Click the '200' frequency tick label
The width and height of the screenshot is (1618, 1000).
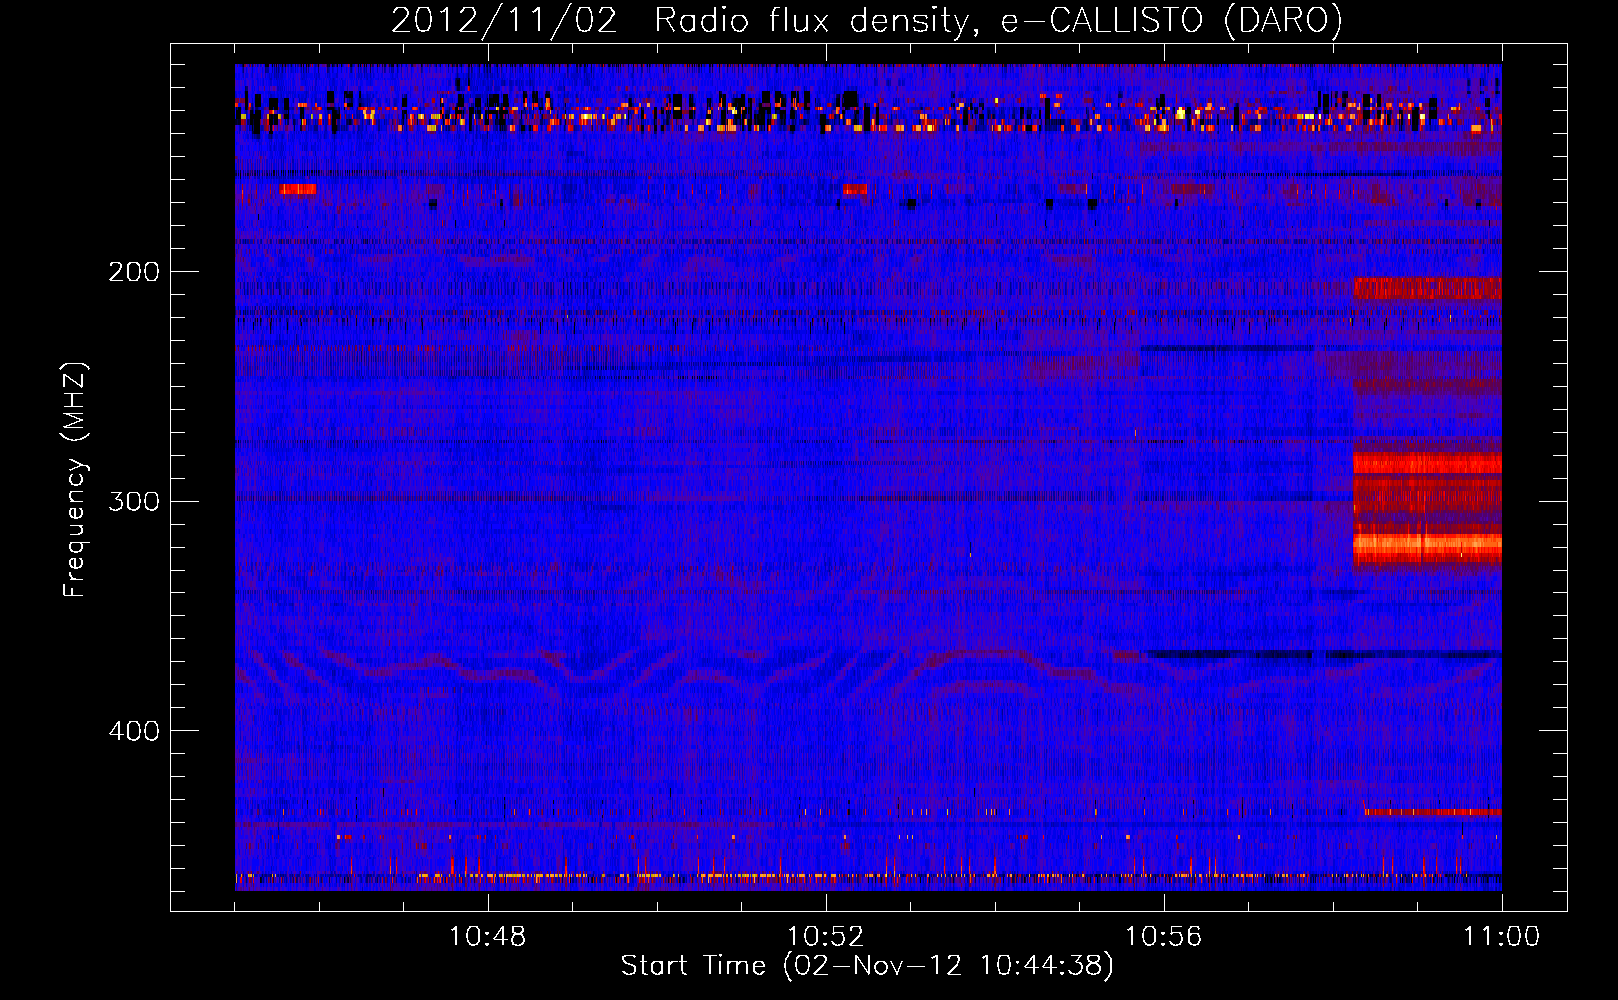tap(134, 272)
